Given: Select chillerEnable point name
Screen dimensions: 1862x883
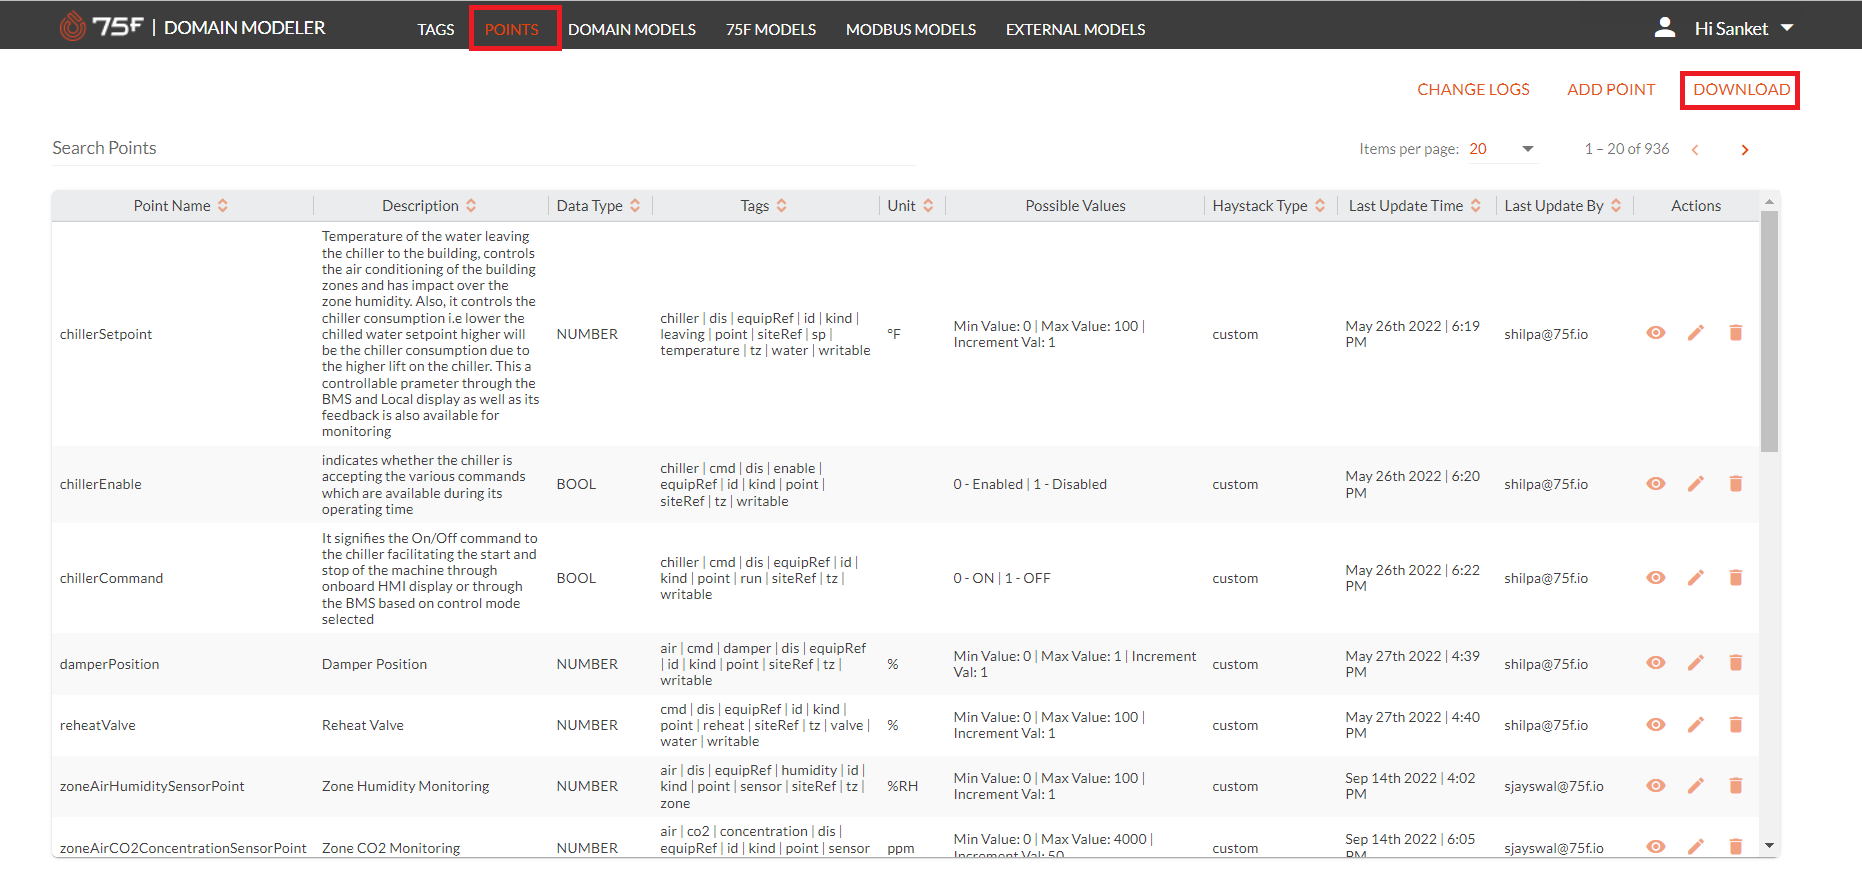Looking at the screenshot, I should [x=101, y=484].
